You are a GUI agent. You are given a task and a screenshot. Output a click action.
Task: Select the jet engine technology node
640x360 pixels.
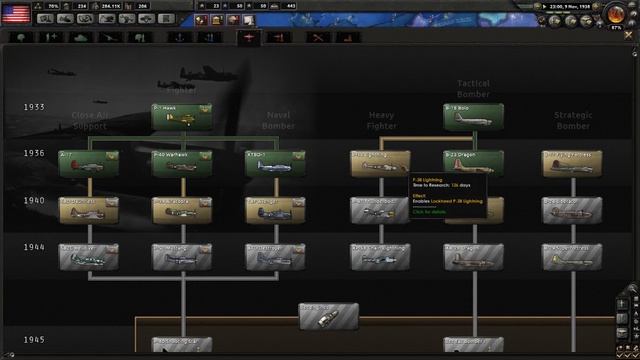click(329, 316)
